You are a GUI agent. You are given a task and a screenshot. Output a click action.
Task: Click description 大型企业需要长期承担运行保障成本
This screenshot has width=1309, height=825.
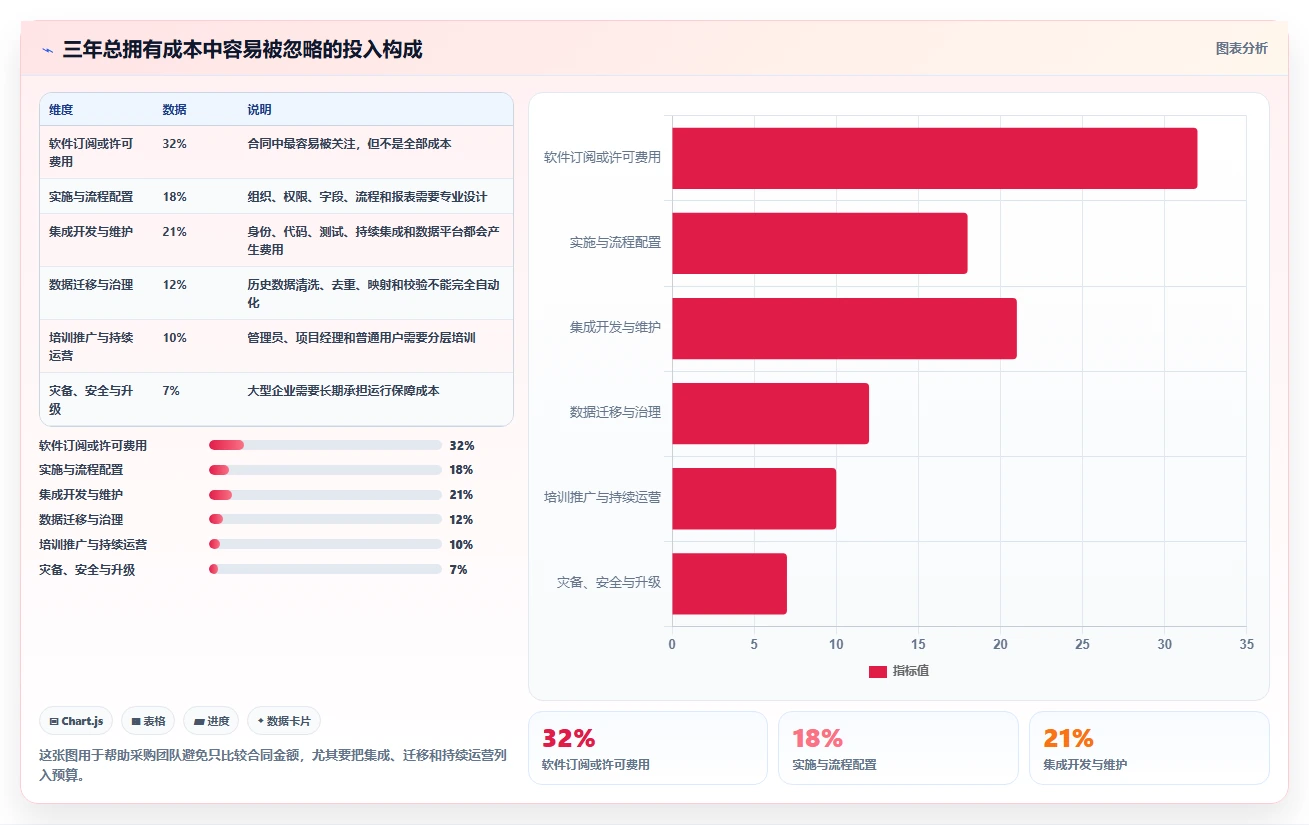pos(343,391)
